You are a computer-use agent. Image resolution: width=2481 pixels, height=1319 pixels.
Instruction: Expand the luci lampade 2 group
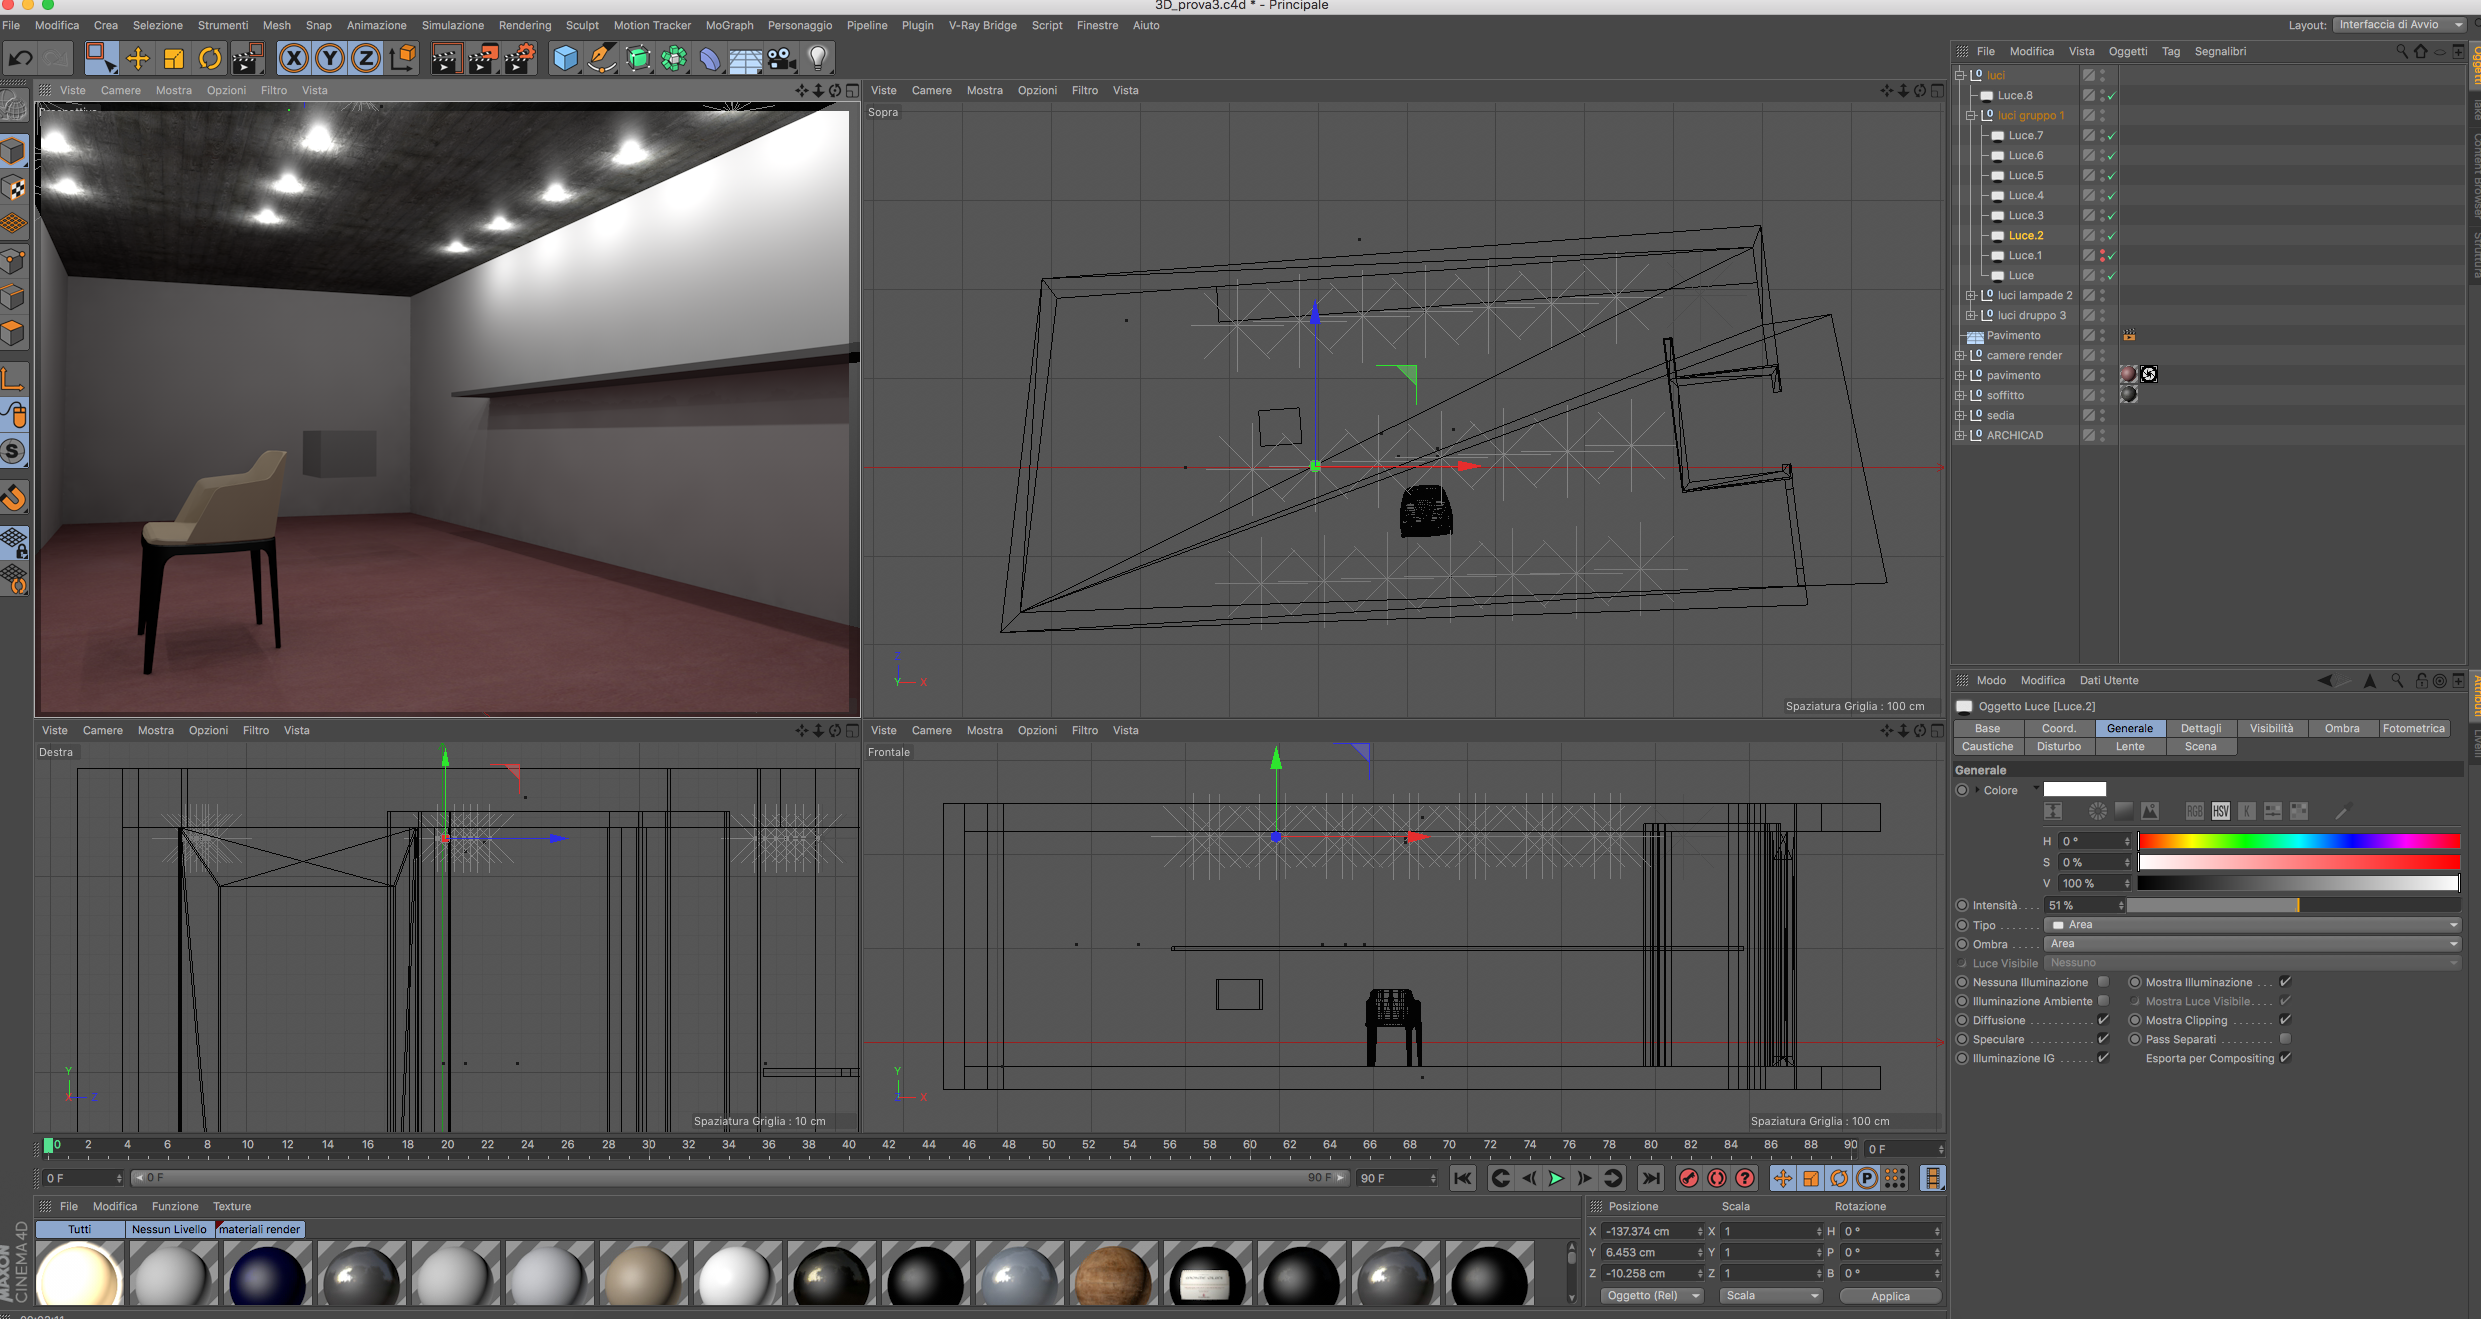click(x=1971, y=296)
